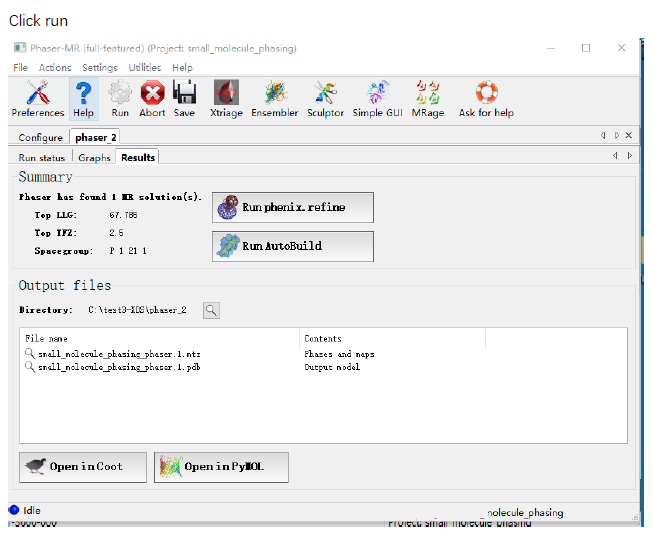Viewport: 652px width, 545px height.
Task: Select the Results tab
Action: (138, 157)
